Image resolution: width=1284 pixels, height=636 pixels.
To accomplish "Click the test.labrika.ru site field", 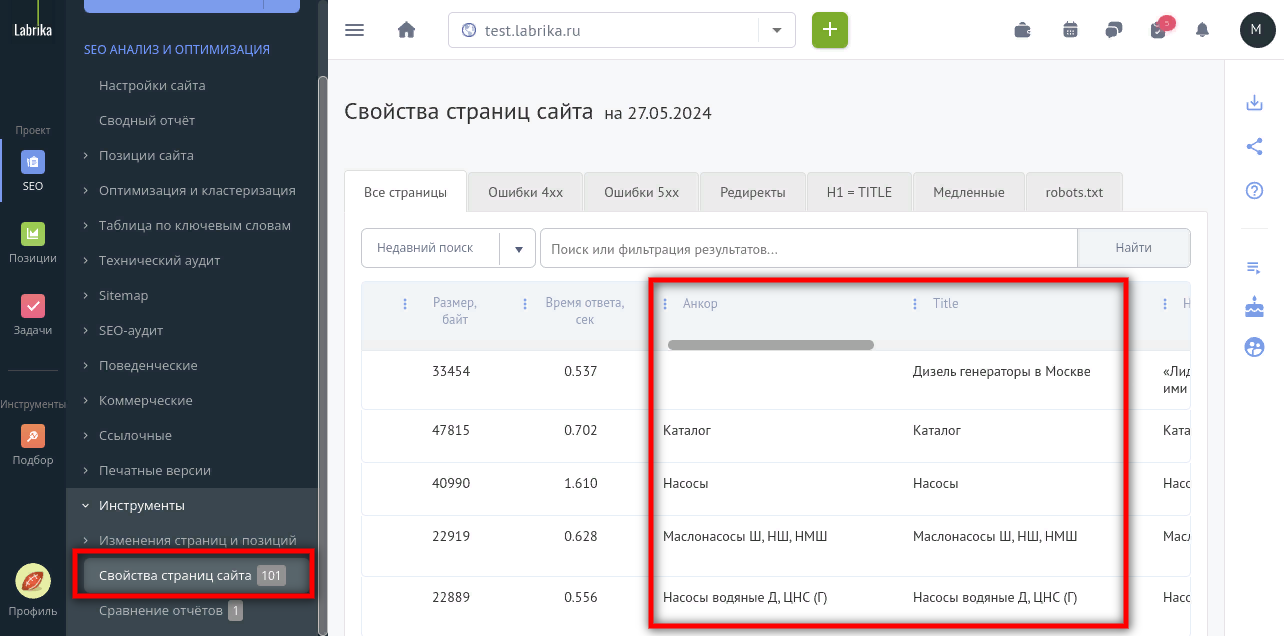I will (x=604, y=30).
